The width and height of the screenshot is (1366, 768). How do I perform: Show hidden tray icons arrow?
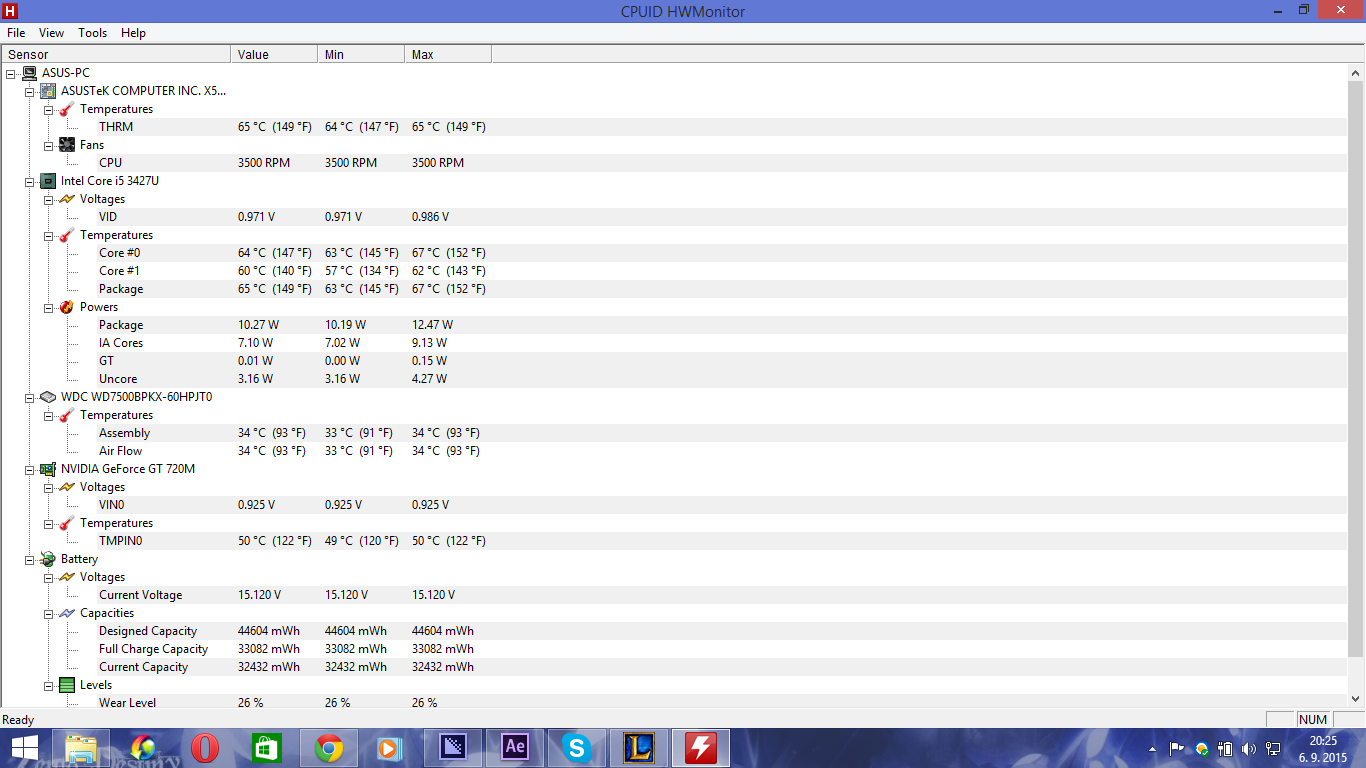click(1153, 748)
